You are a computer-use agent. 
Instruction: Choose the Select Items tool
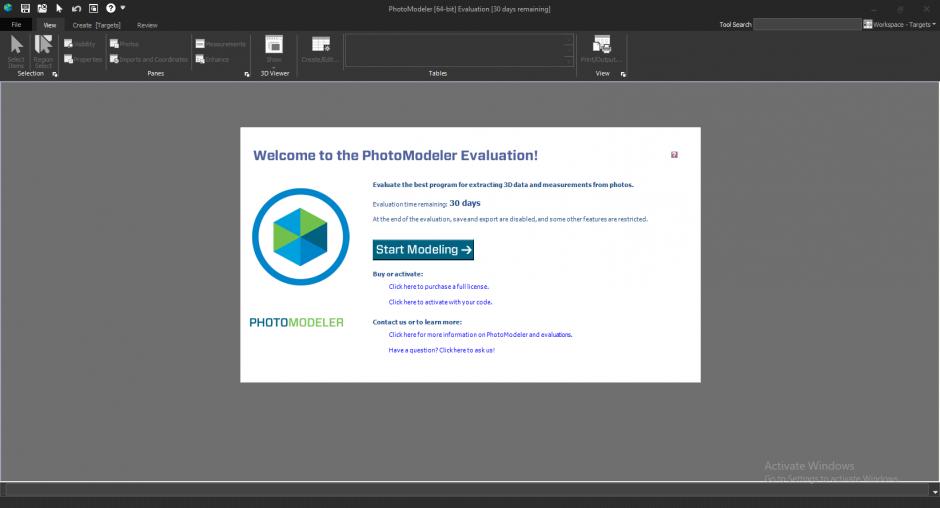coord(16,51)
